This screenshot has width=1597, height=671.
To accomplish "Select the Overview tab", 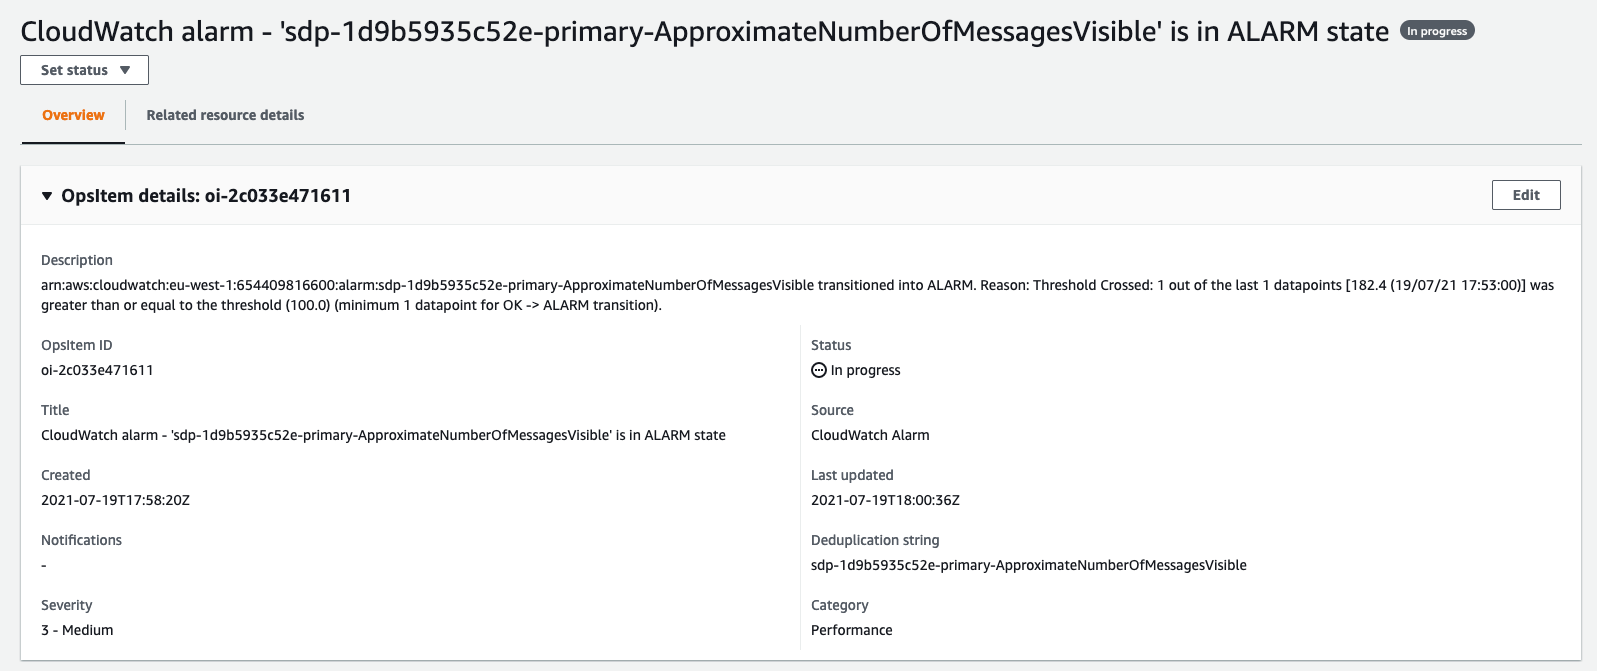I will pyautogui.click(x=73, y=115).
